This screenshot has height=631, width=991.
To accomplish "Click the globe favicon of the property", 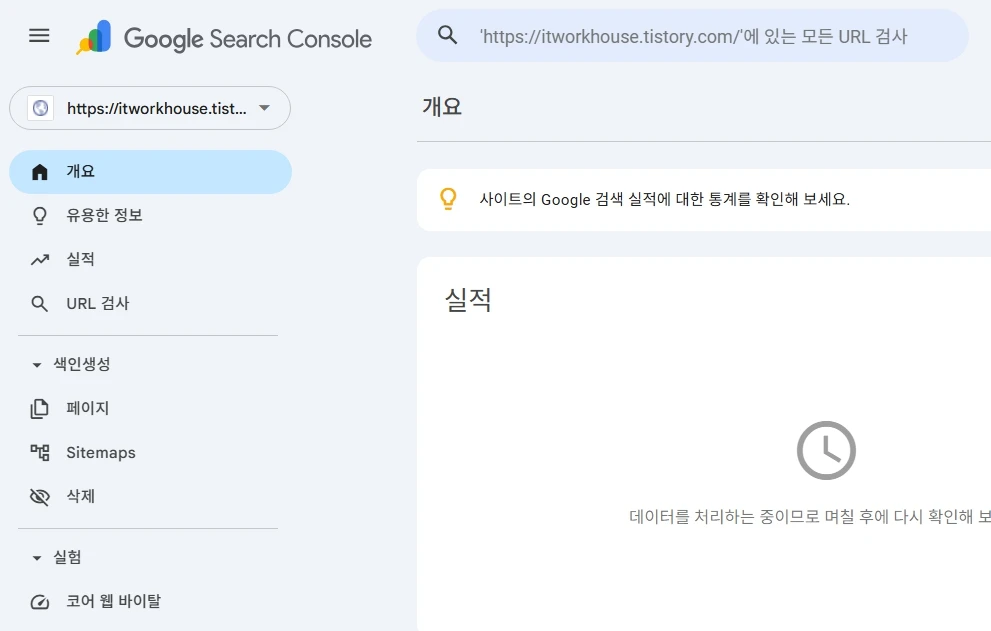I will point(40,108).
